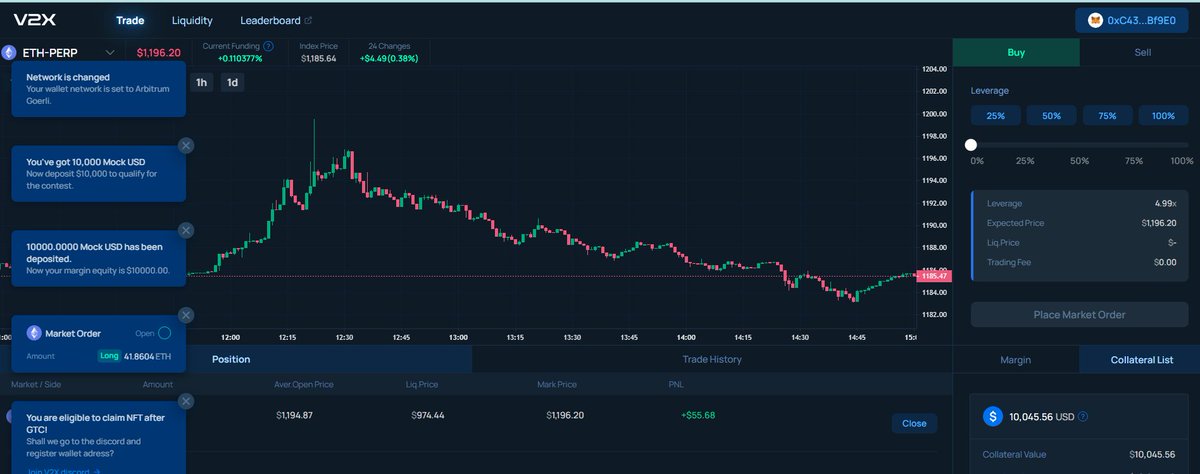
Task: Click the dollar icon in the Collateral List
Action: (992, 416)
